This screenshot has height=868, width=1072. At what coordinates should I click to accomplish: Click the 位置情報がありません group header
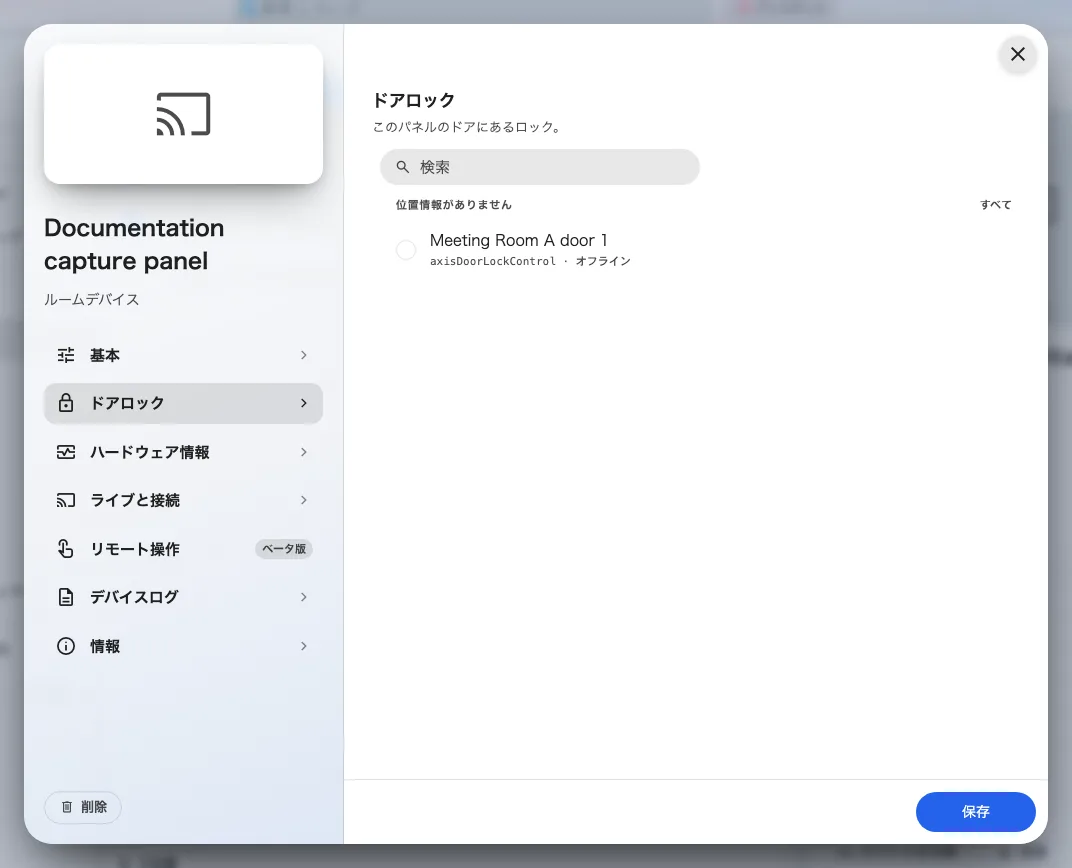454,204
